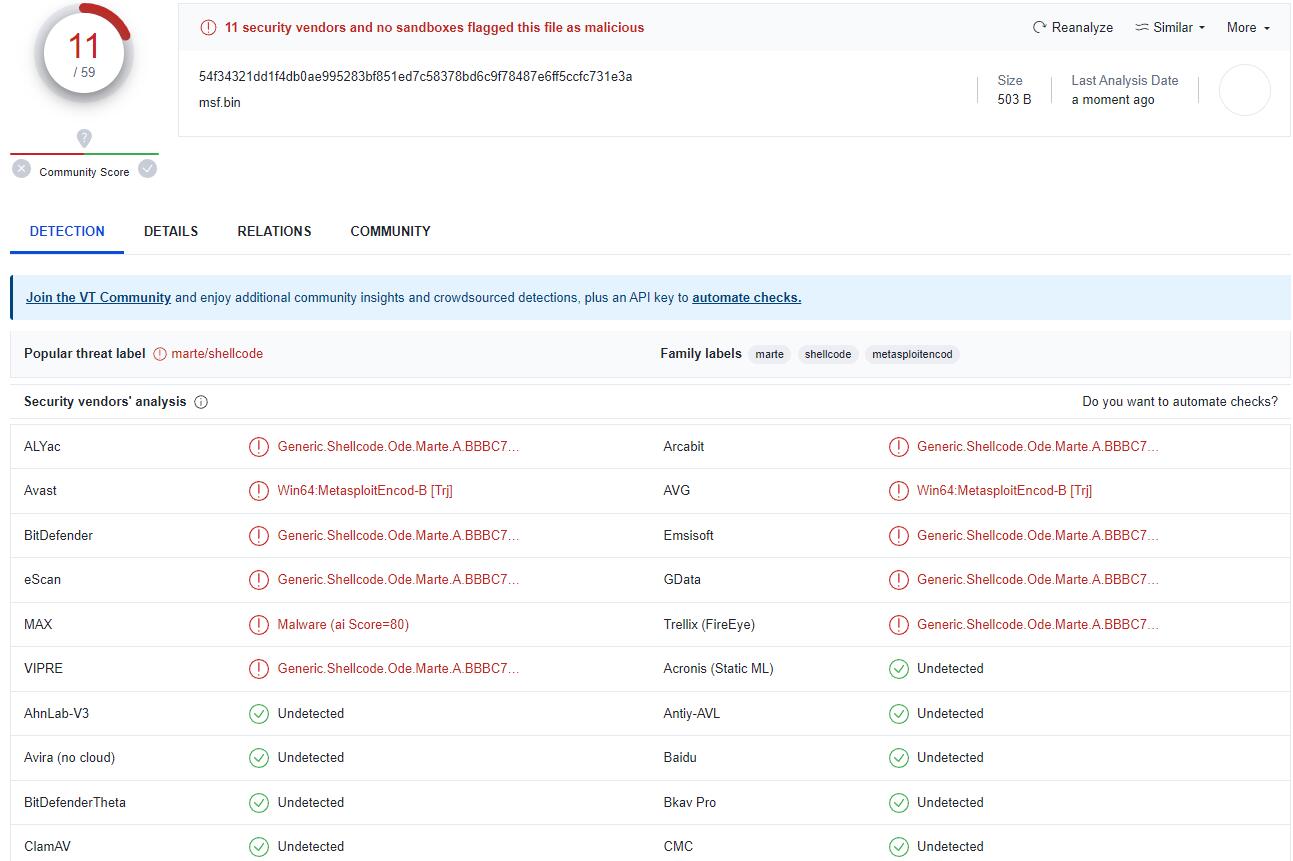Click the alert icon in the malicious banner
This screenshot has width=1293, height=861.
208,28
